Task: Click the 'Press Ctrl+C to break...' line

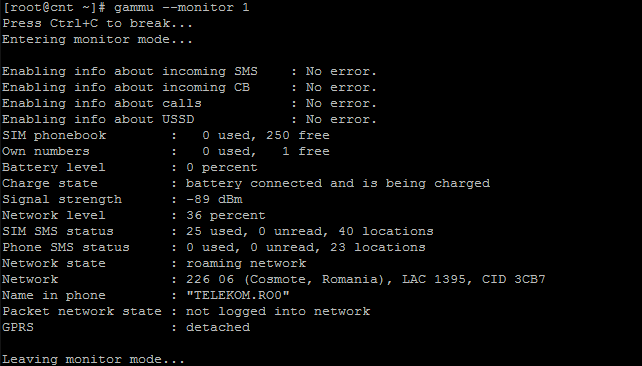Action: tap(97, 24)
